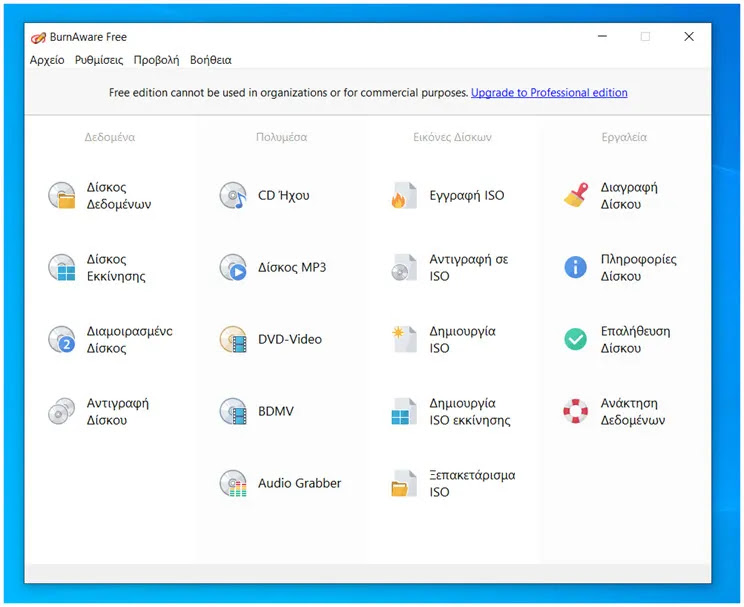Choose the Διαγραφή Δίσκου text label

pyautogui.click(x=629, y=196)
